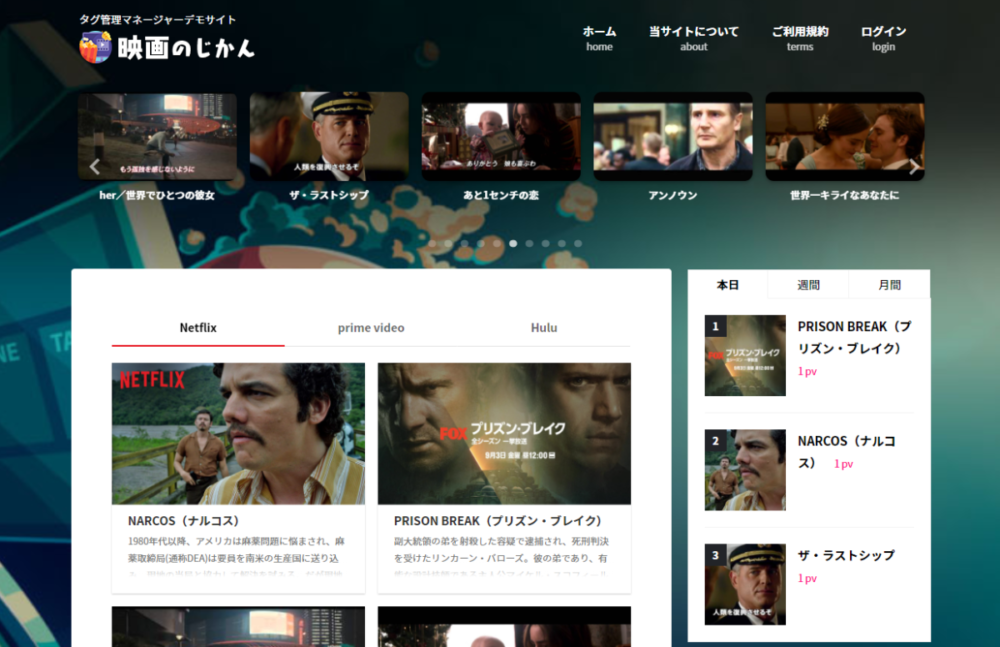Click NARCOS description text starting 1980年代以降

point(236,557)
